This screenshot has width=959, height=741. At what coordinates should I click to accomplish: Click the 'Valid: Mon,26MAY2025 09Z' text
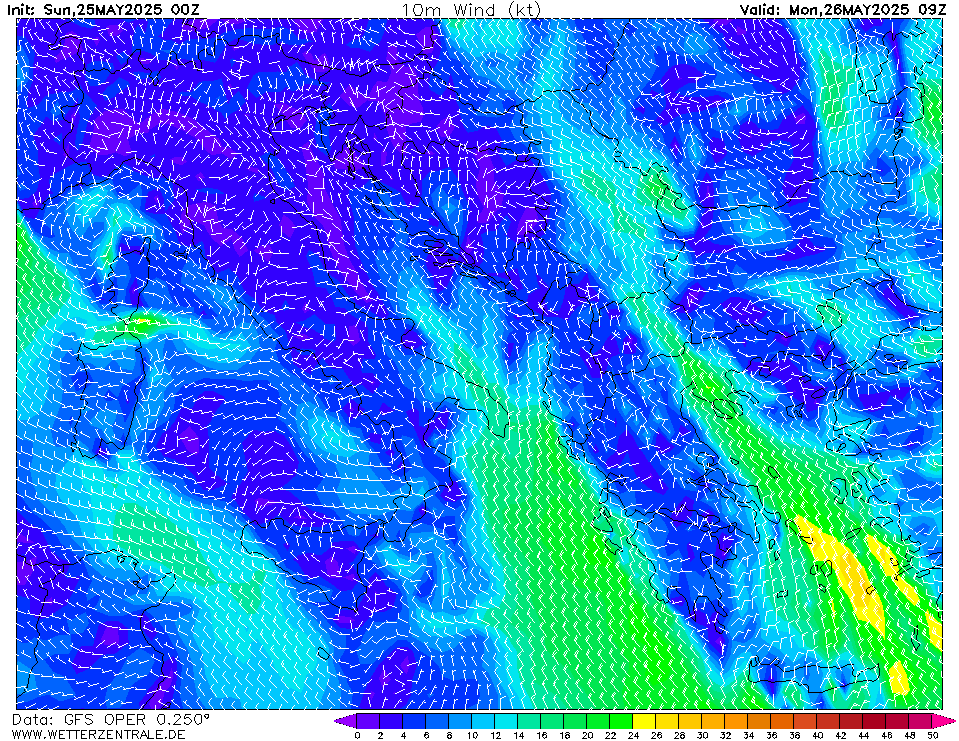[x=843, y=9]
